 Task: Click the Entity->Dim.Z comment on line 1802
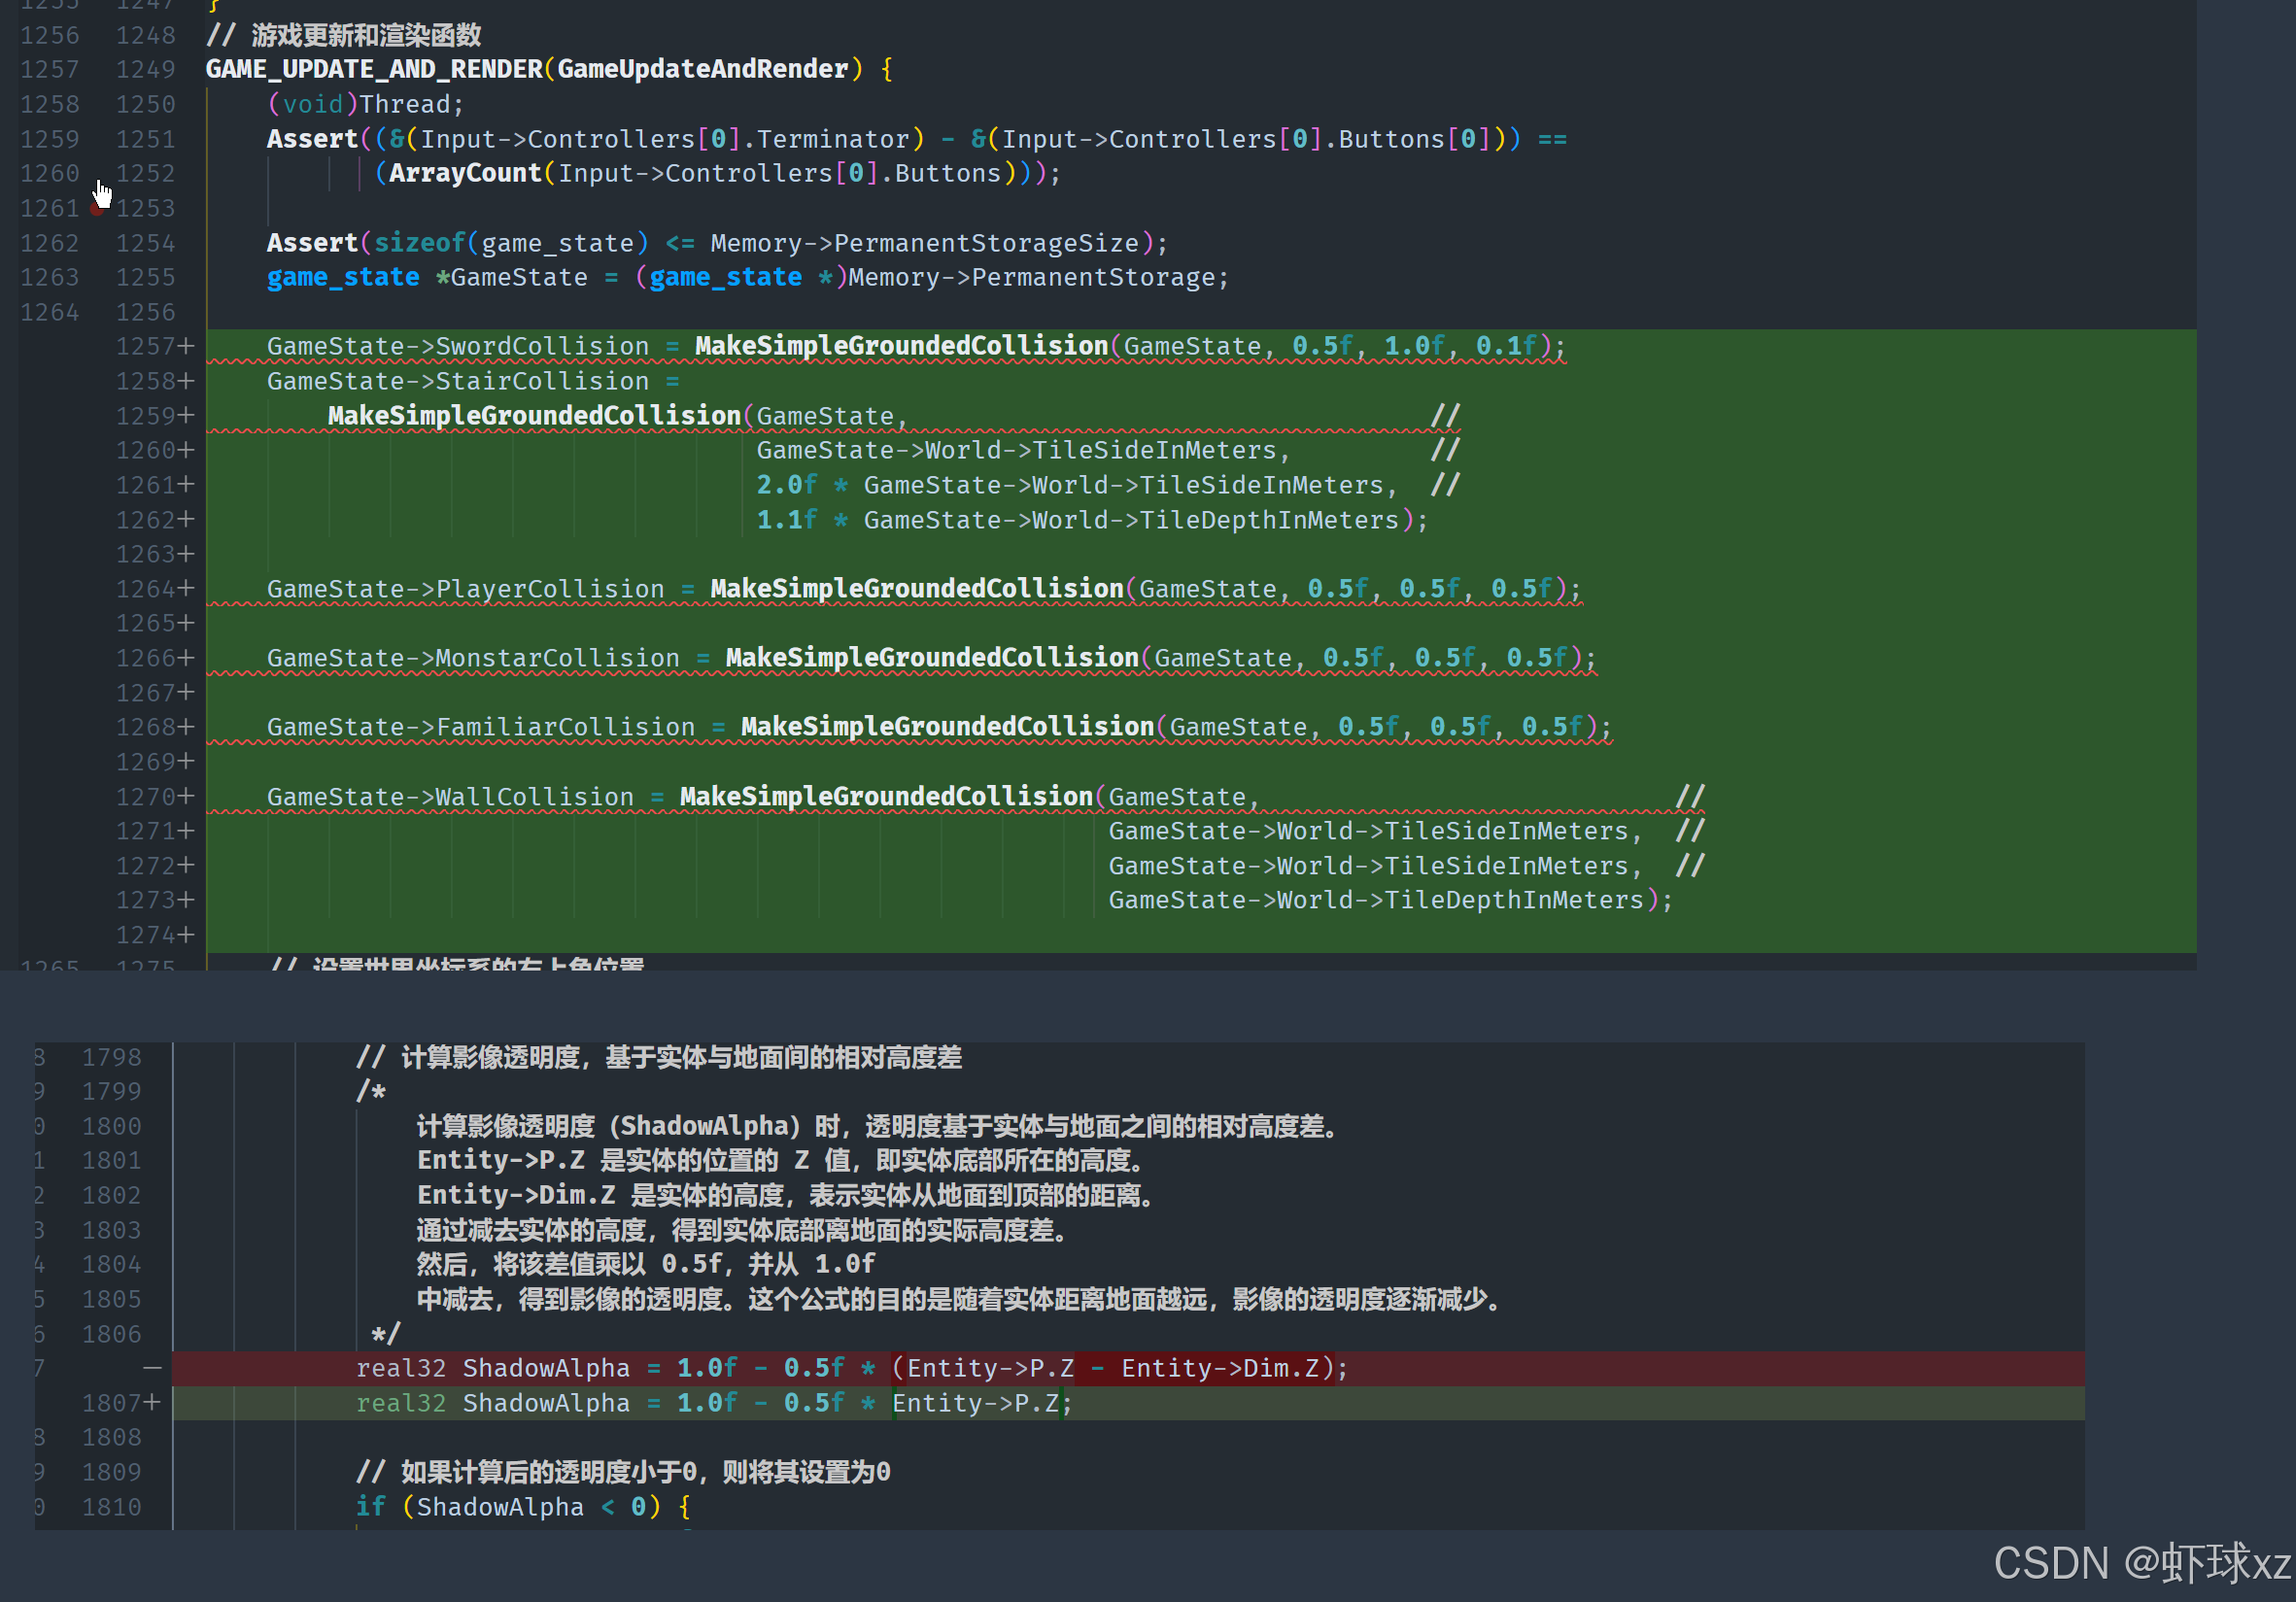(x=785, y=1195)
